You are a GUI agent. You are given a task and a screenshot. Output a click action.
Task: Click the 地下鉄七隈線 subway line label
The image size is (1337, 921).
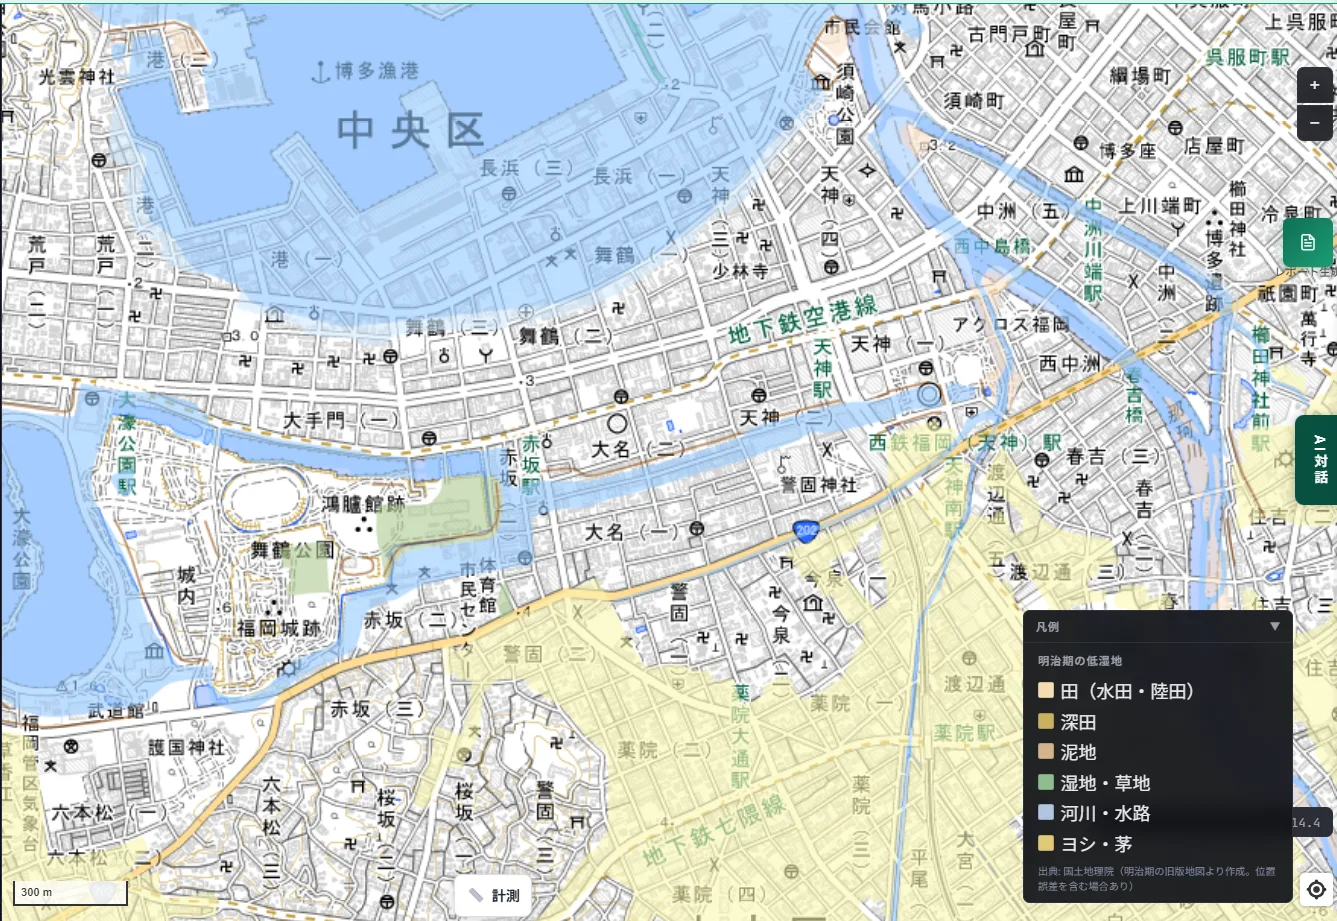713,832
